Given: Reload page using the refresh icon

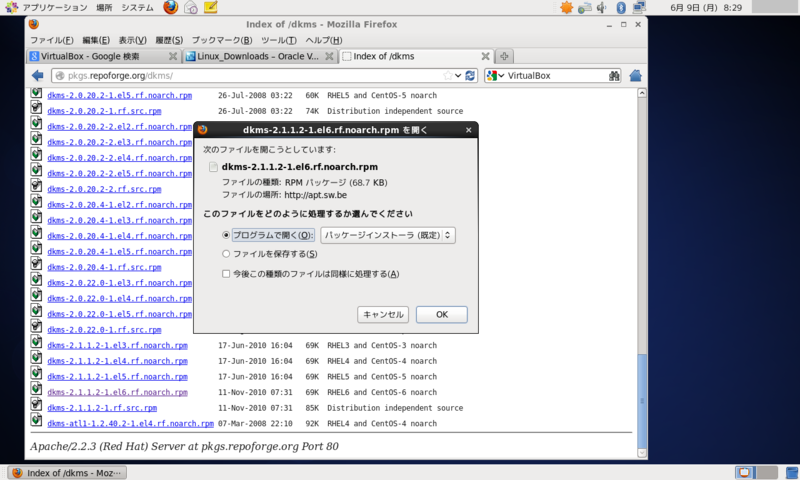Looking at the screenshot, I should point(470,75).
